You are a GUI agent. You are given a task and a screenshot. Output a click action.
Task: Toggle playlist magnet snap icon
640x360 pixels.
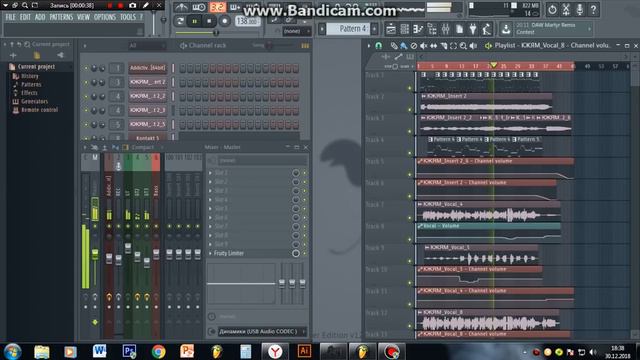click(x=378, y=46)
